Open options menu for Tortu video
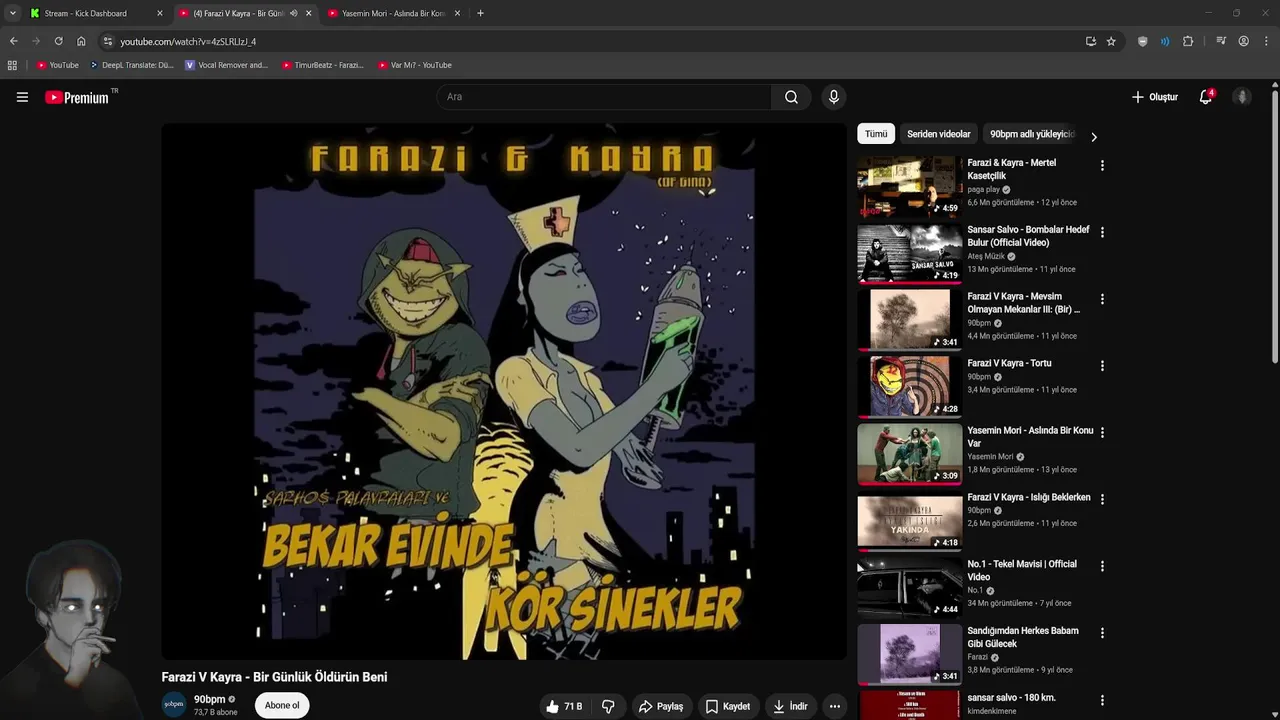Image resolution: width=1280 pixels, height=720 pixels. [x=1102, y=366]
